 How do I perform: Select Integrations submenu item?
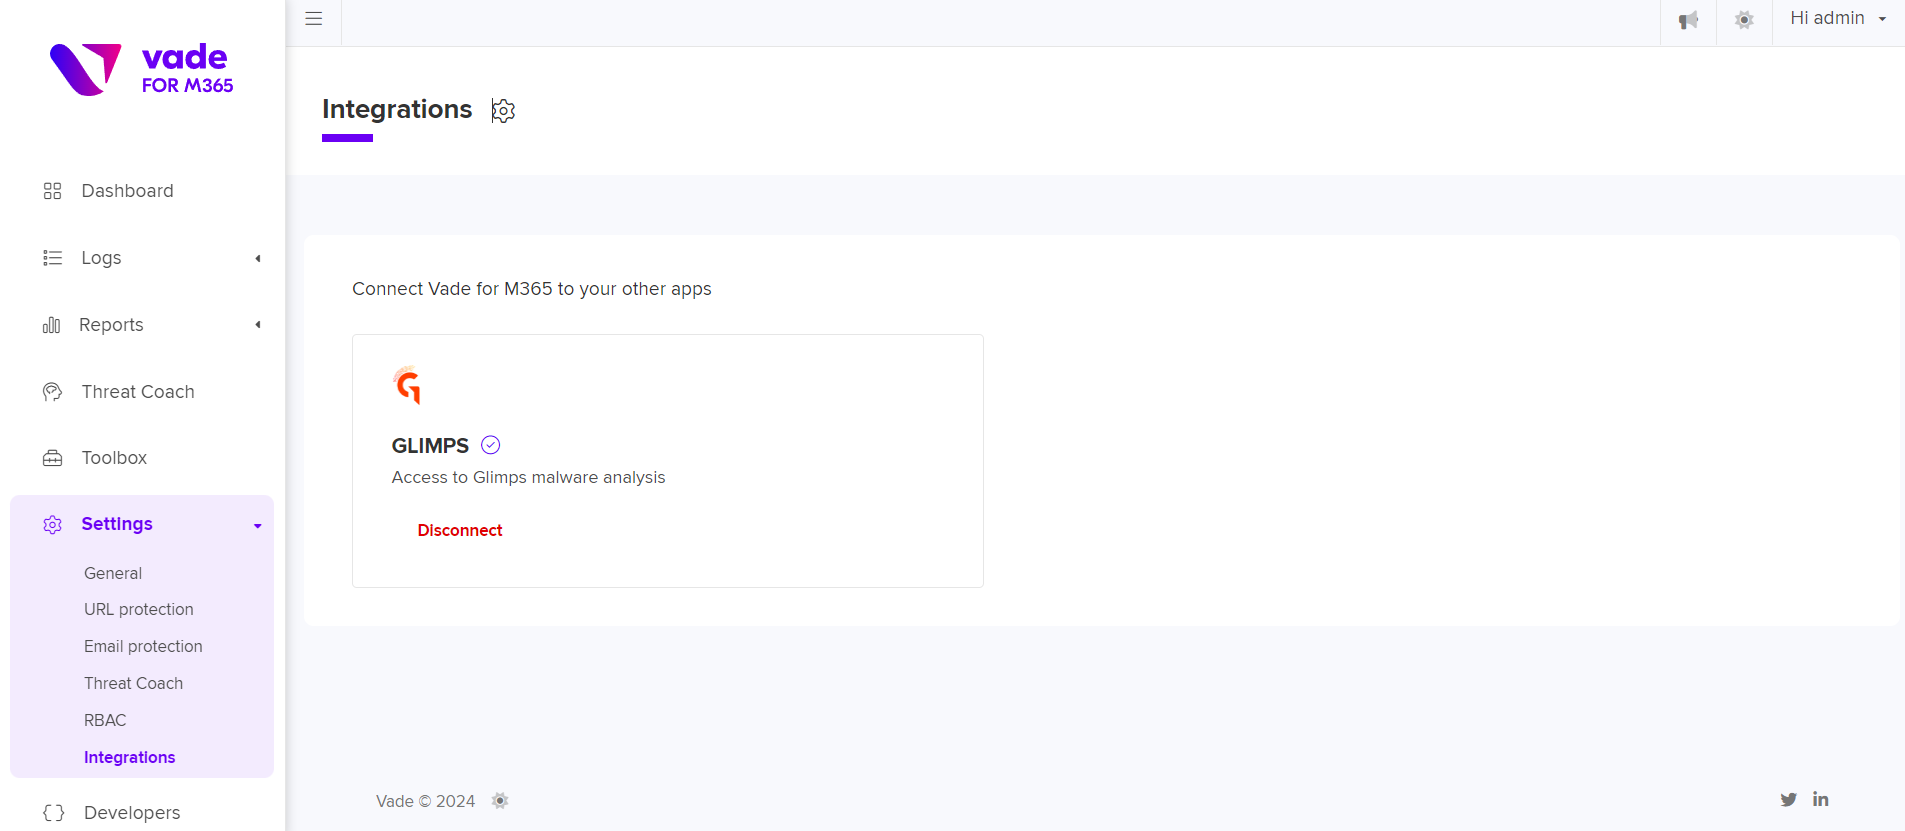pos(130,757)
